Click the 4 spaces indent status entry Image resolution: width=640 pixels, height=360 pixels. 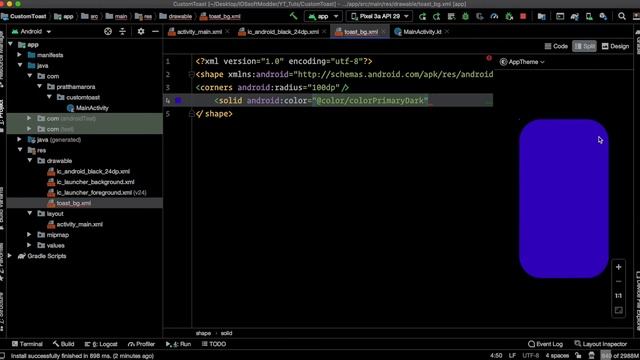click(557, 356)
